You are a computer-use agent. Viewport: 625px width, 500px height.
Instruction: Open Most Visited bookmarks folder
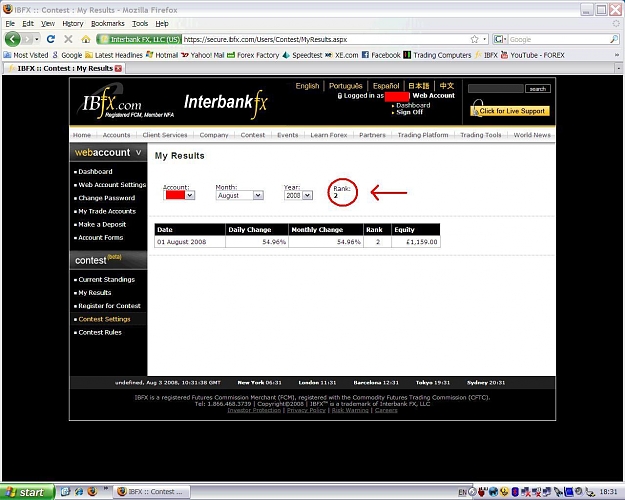pos(26,55)
